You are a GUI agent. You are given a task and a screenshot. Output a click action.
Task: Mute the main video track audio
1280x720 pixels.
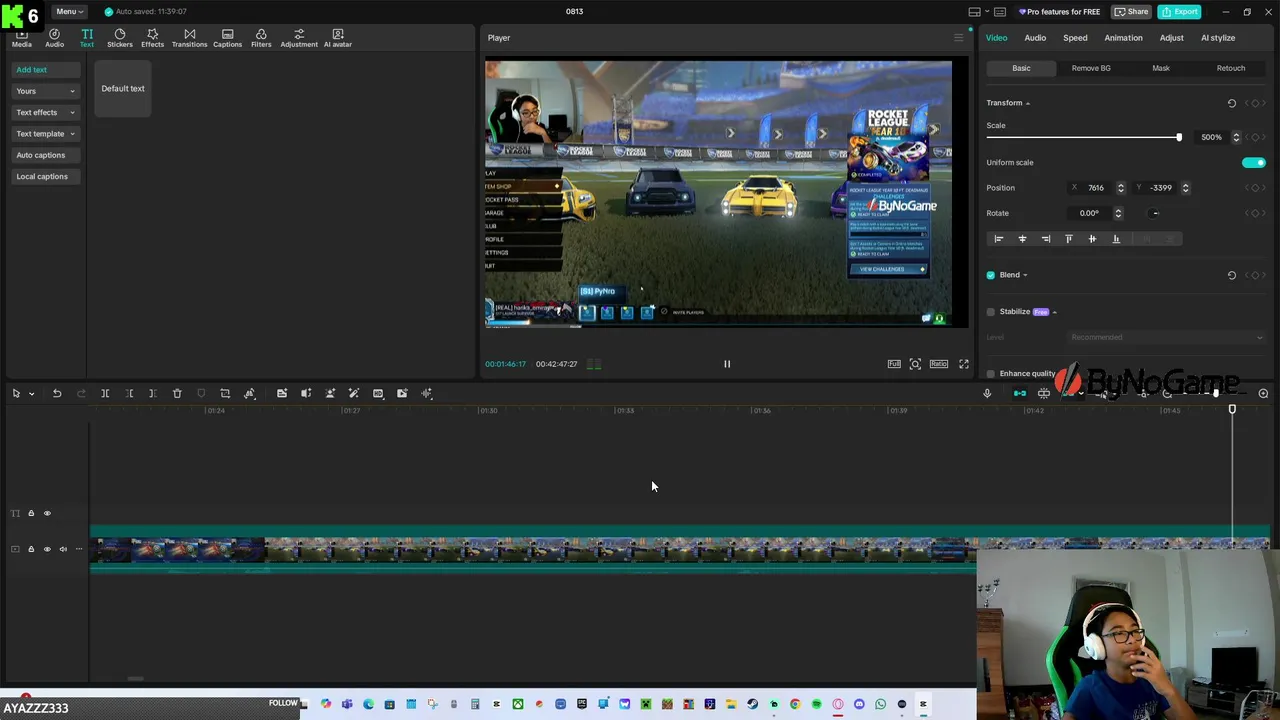[x=63, y=549]
